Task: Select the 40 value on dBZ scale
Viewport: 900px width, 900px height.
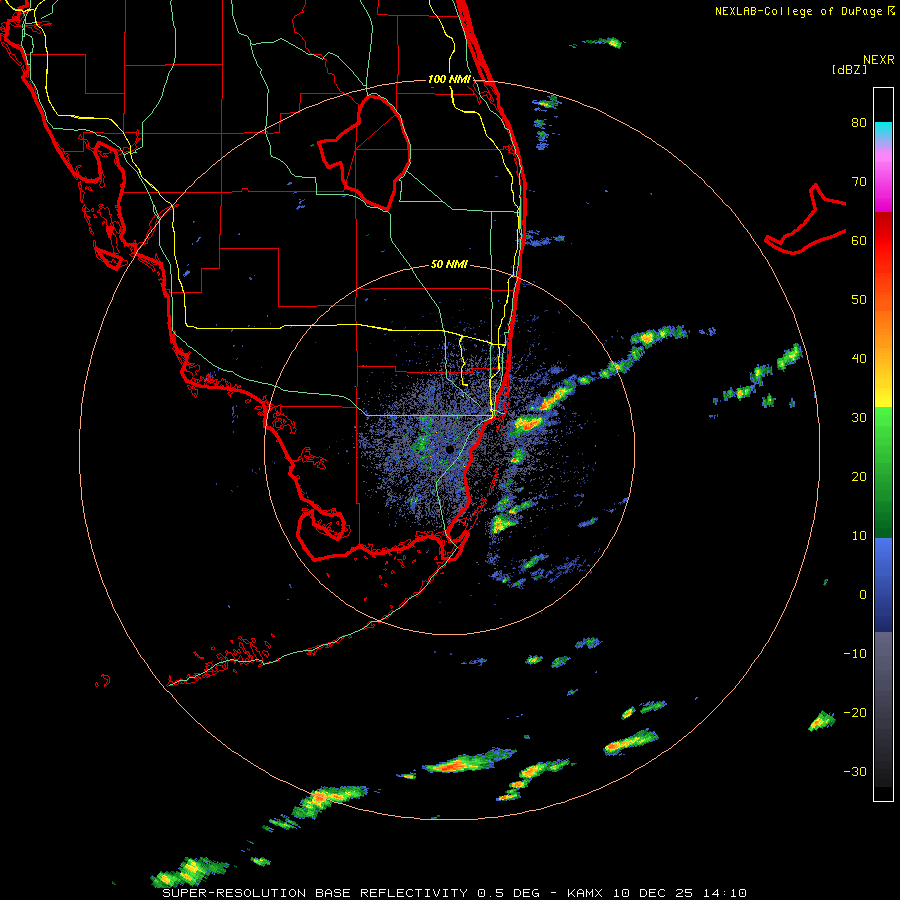Action: click(x=859, y=359)
